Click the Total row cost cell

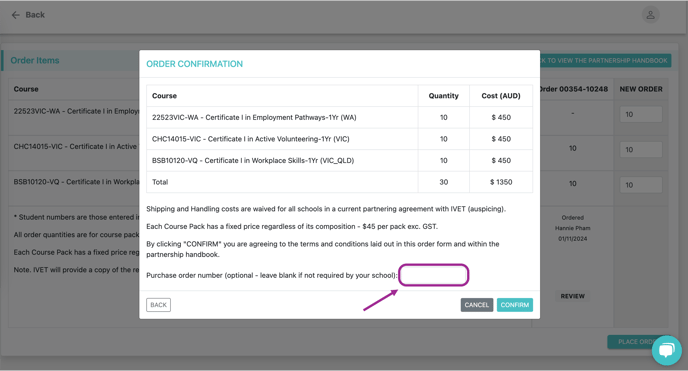pos(501,182)
